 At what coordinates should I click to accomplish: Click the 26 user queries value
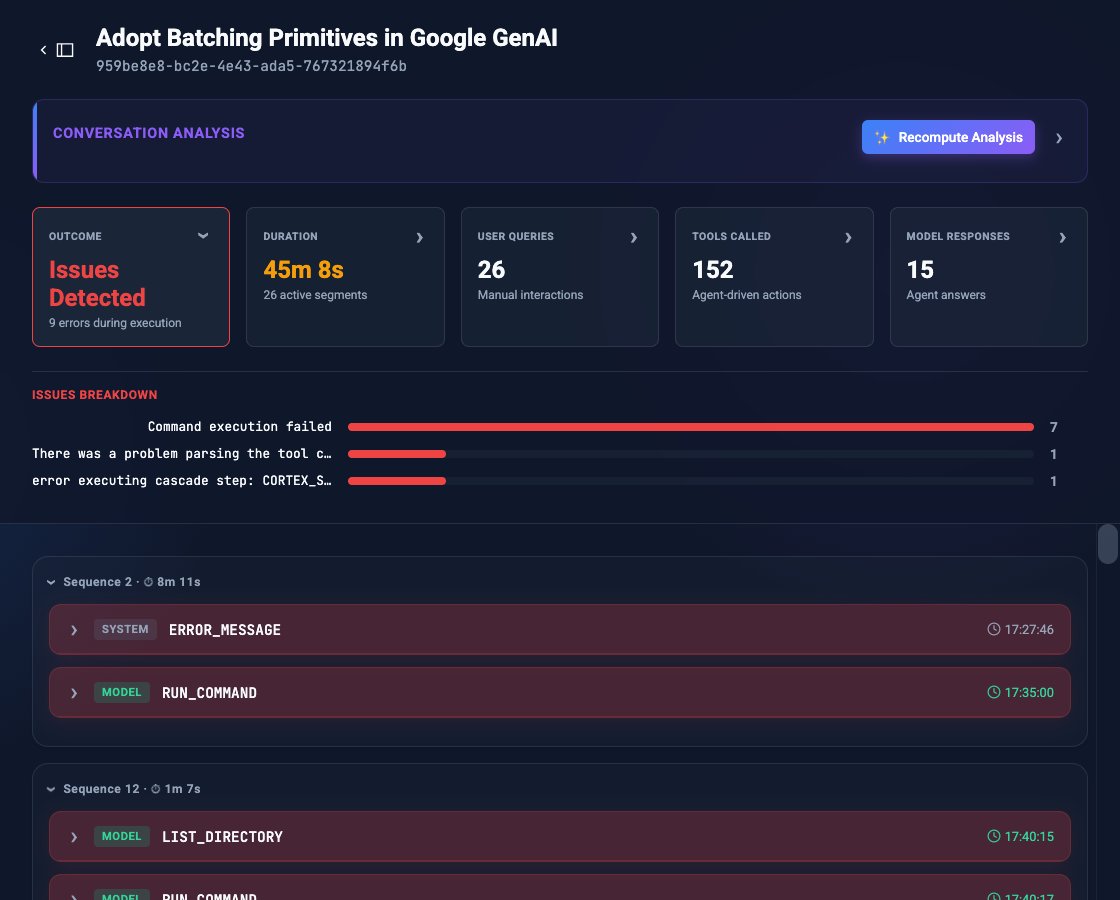click(491, 270)
